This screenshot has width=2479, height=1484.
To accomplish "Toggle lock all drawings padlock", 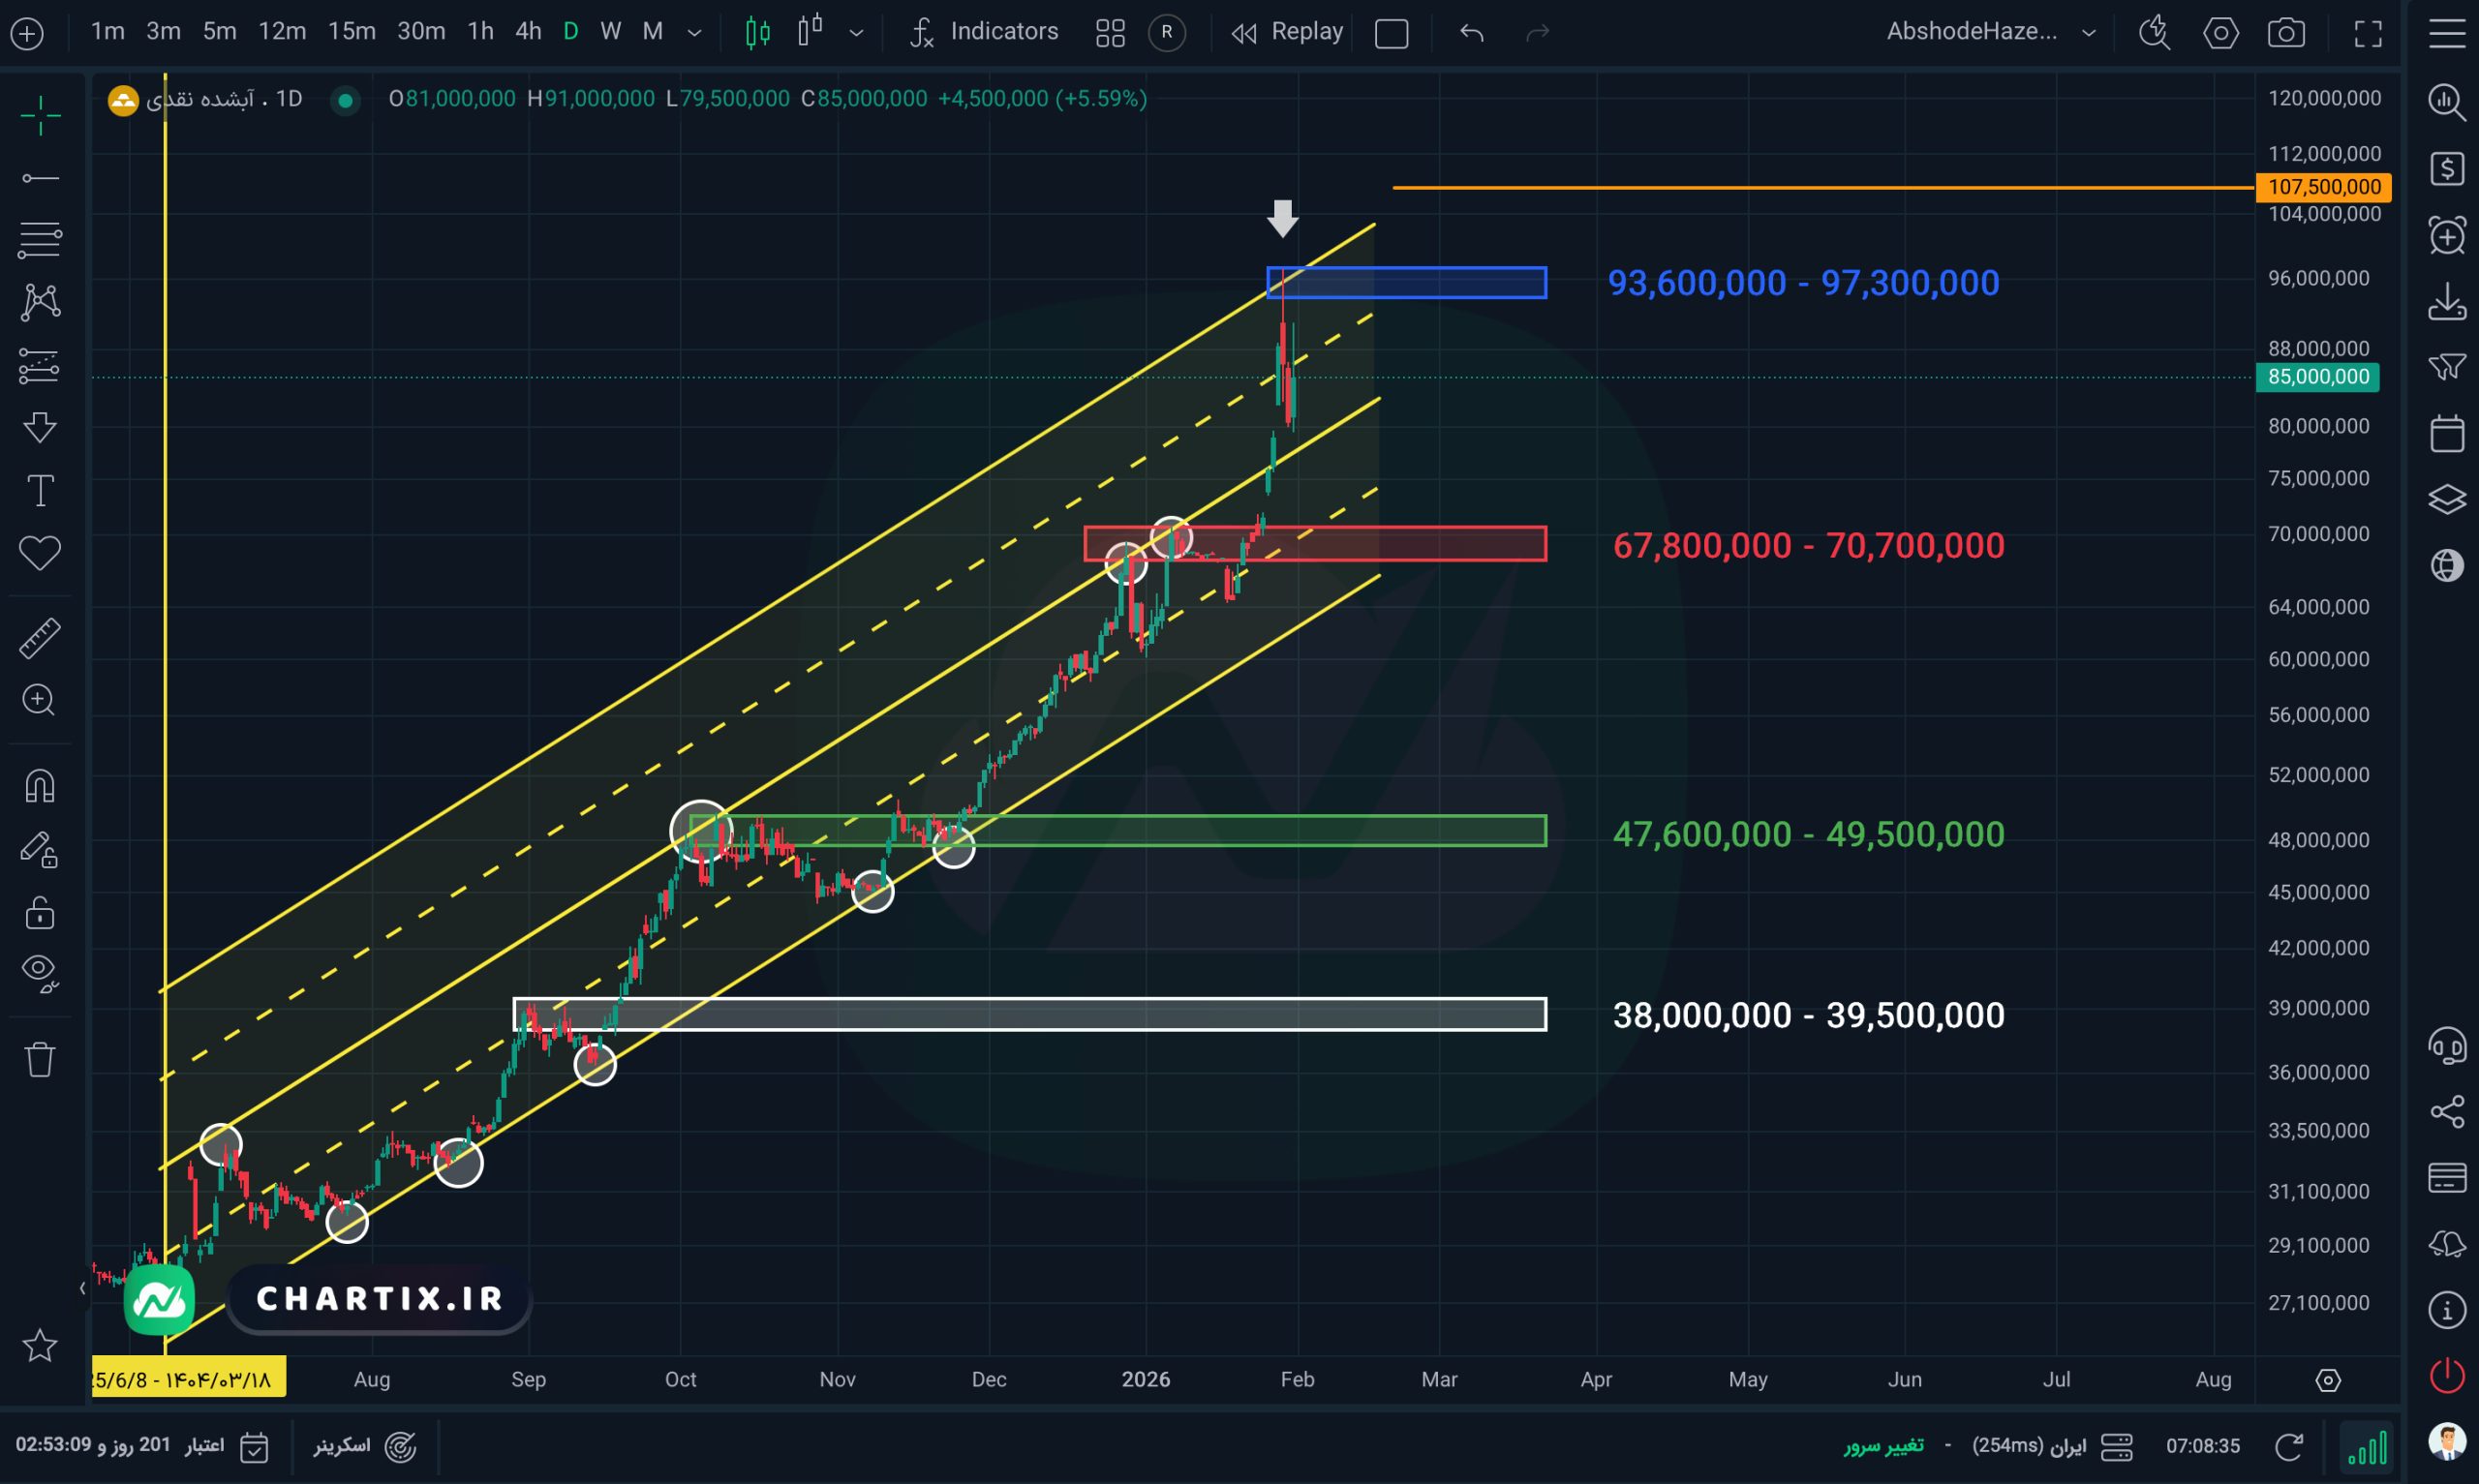I will pos(40,913).
